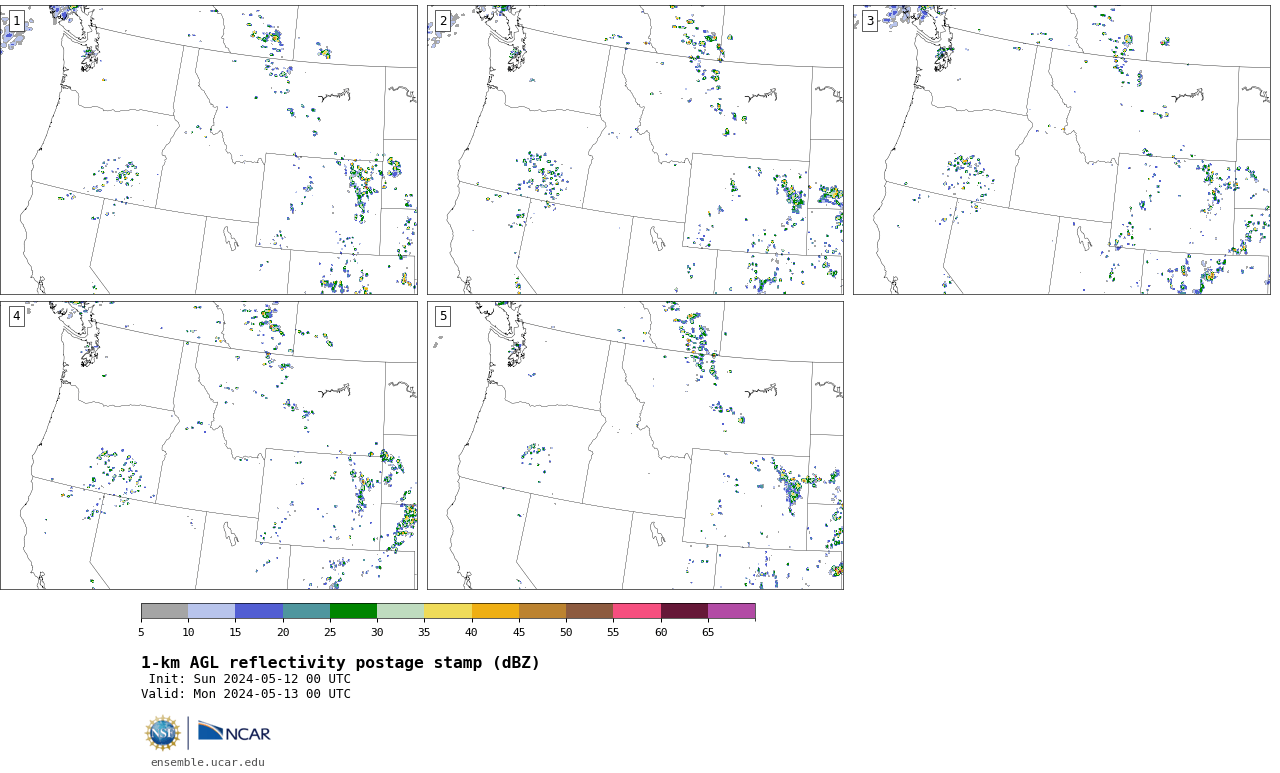This screenshot has height=773, width=1280.
Task: Click the 'Init: Sun 2024-05-12 00 UTC' text
Action: tap(250, 679)
